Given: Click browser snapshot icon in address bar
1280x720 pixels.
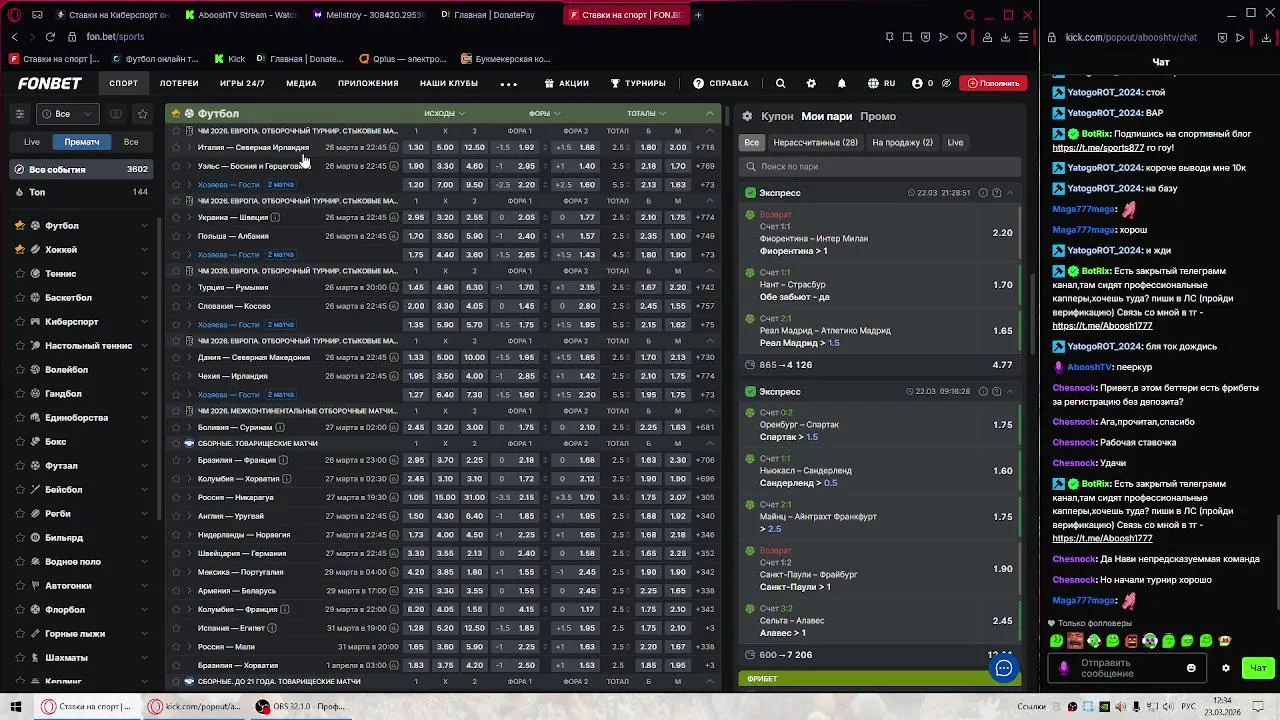Looking at the screenshot, I should (x=908, y=37).
